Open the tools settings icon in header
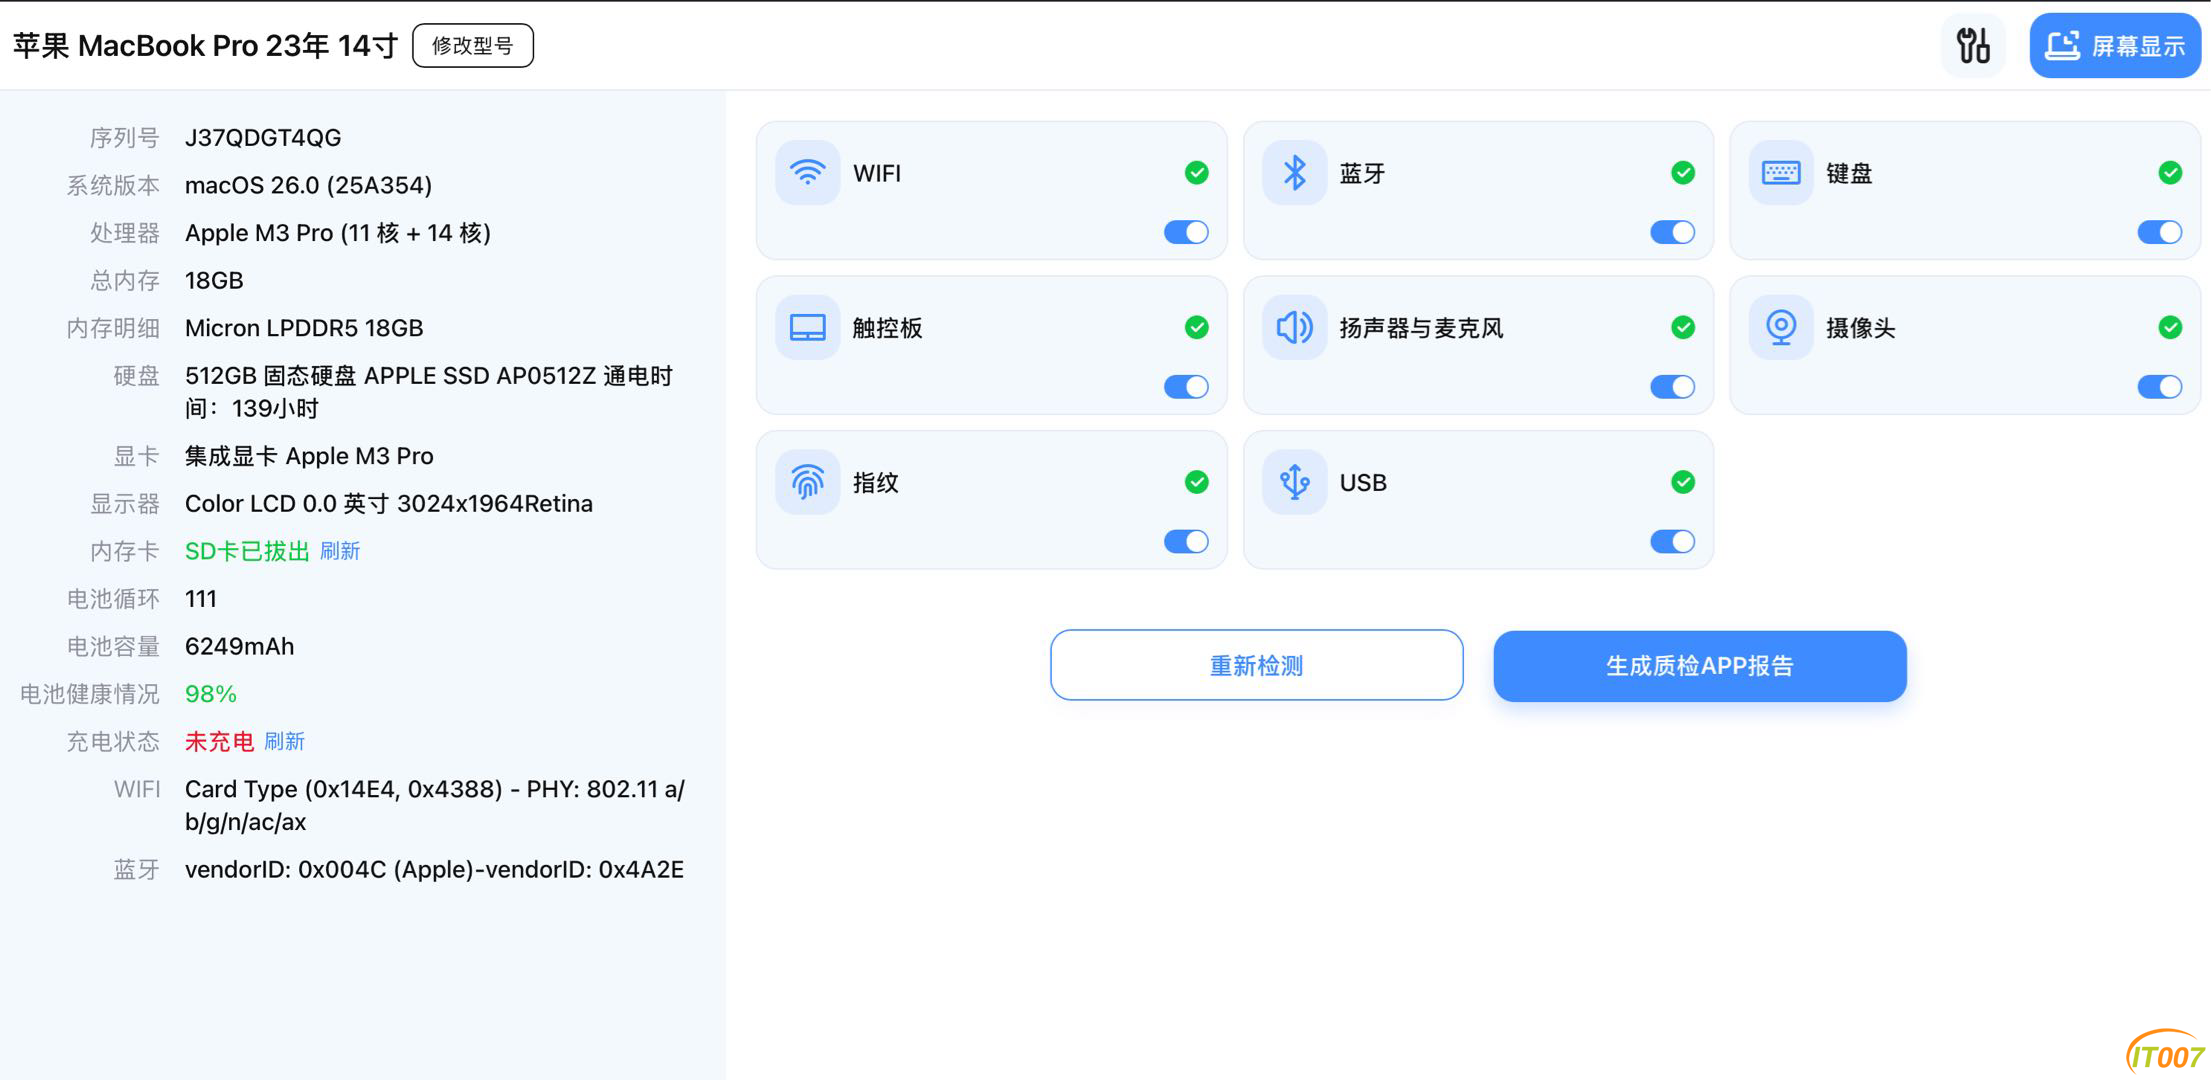Viewport: 2211px width, 1080px height. click(x=1973, y=46)
